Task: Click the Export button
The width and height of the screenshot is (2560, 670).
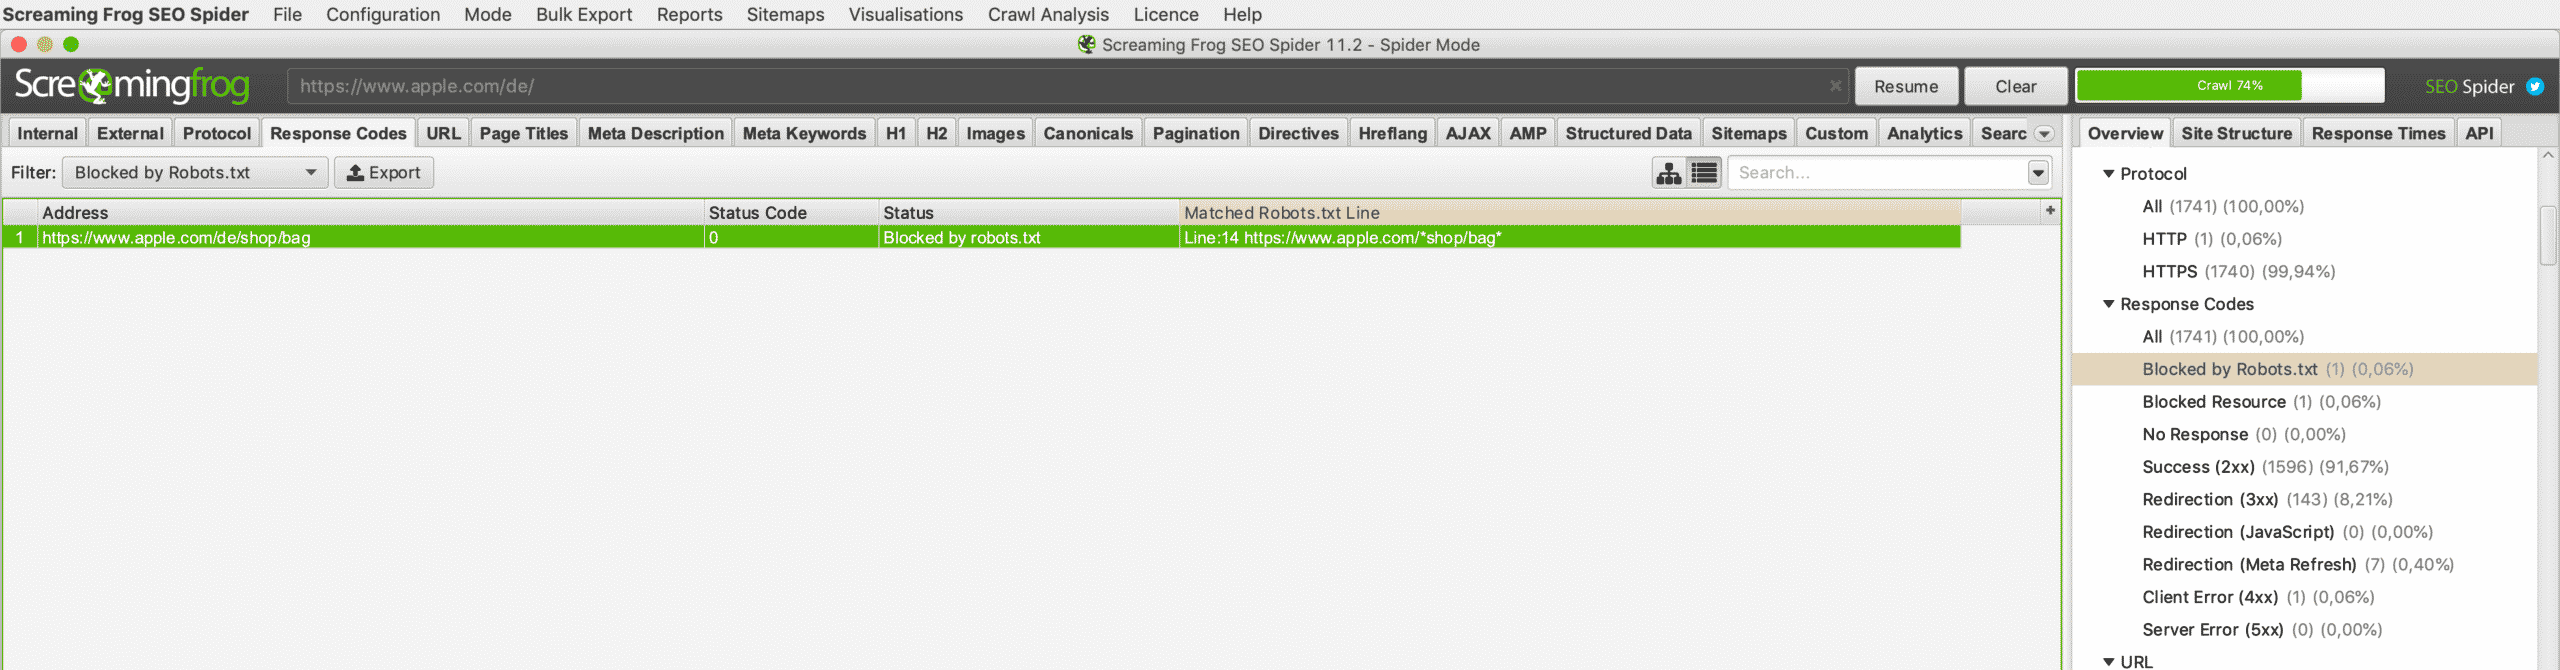Action: pos(384,173)
